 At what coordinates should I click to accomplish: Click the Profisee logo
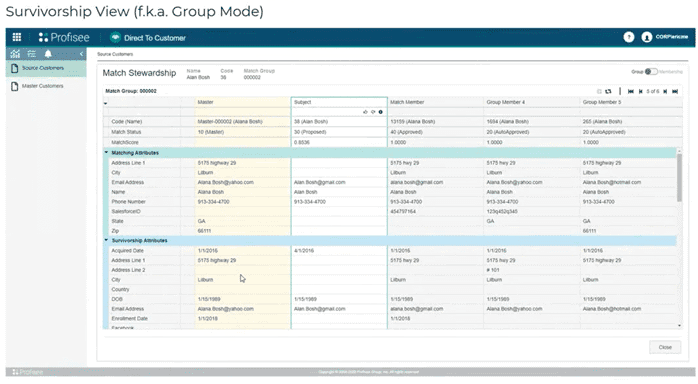[64, 37]
